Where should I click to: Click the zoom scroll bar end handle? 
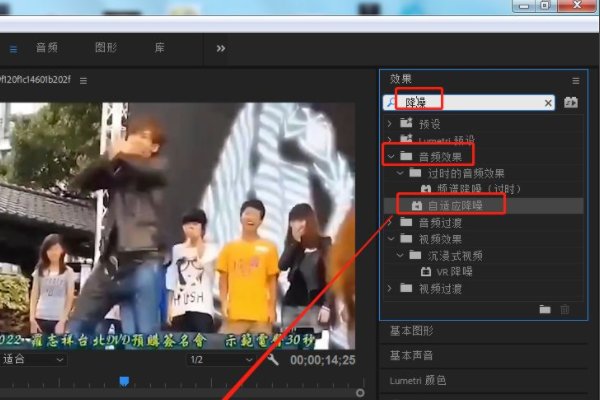click(360, 393)
